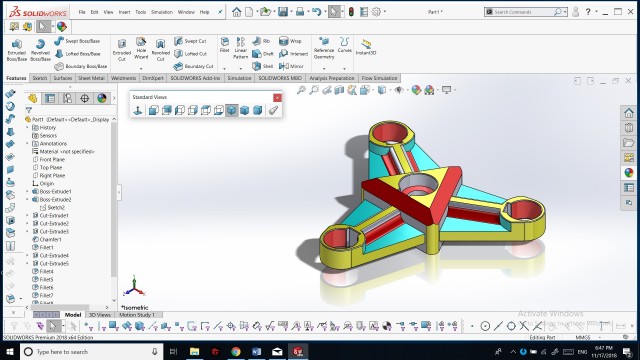Viewport: 640px width, 360px height.
Task: Open the Hole Wizard tool
Action: 141,48
